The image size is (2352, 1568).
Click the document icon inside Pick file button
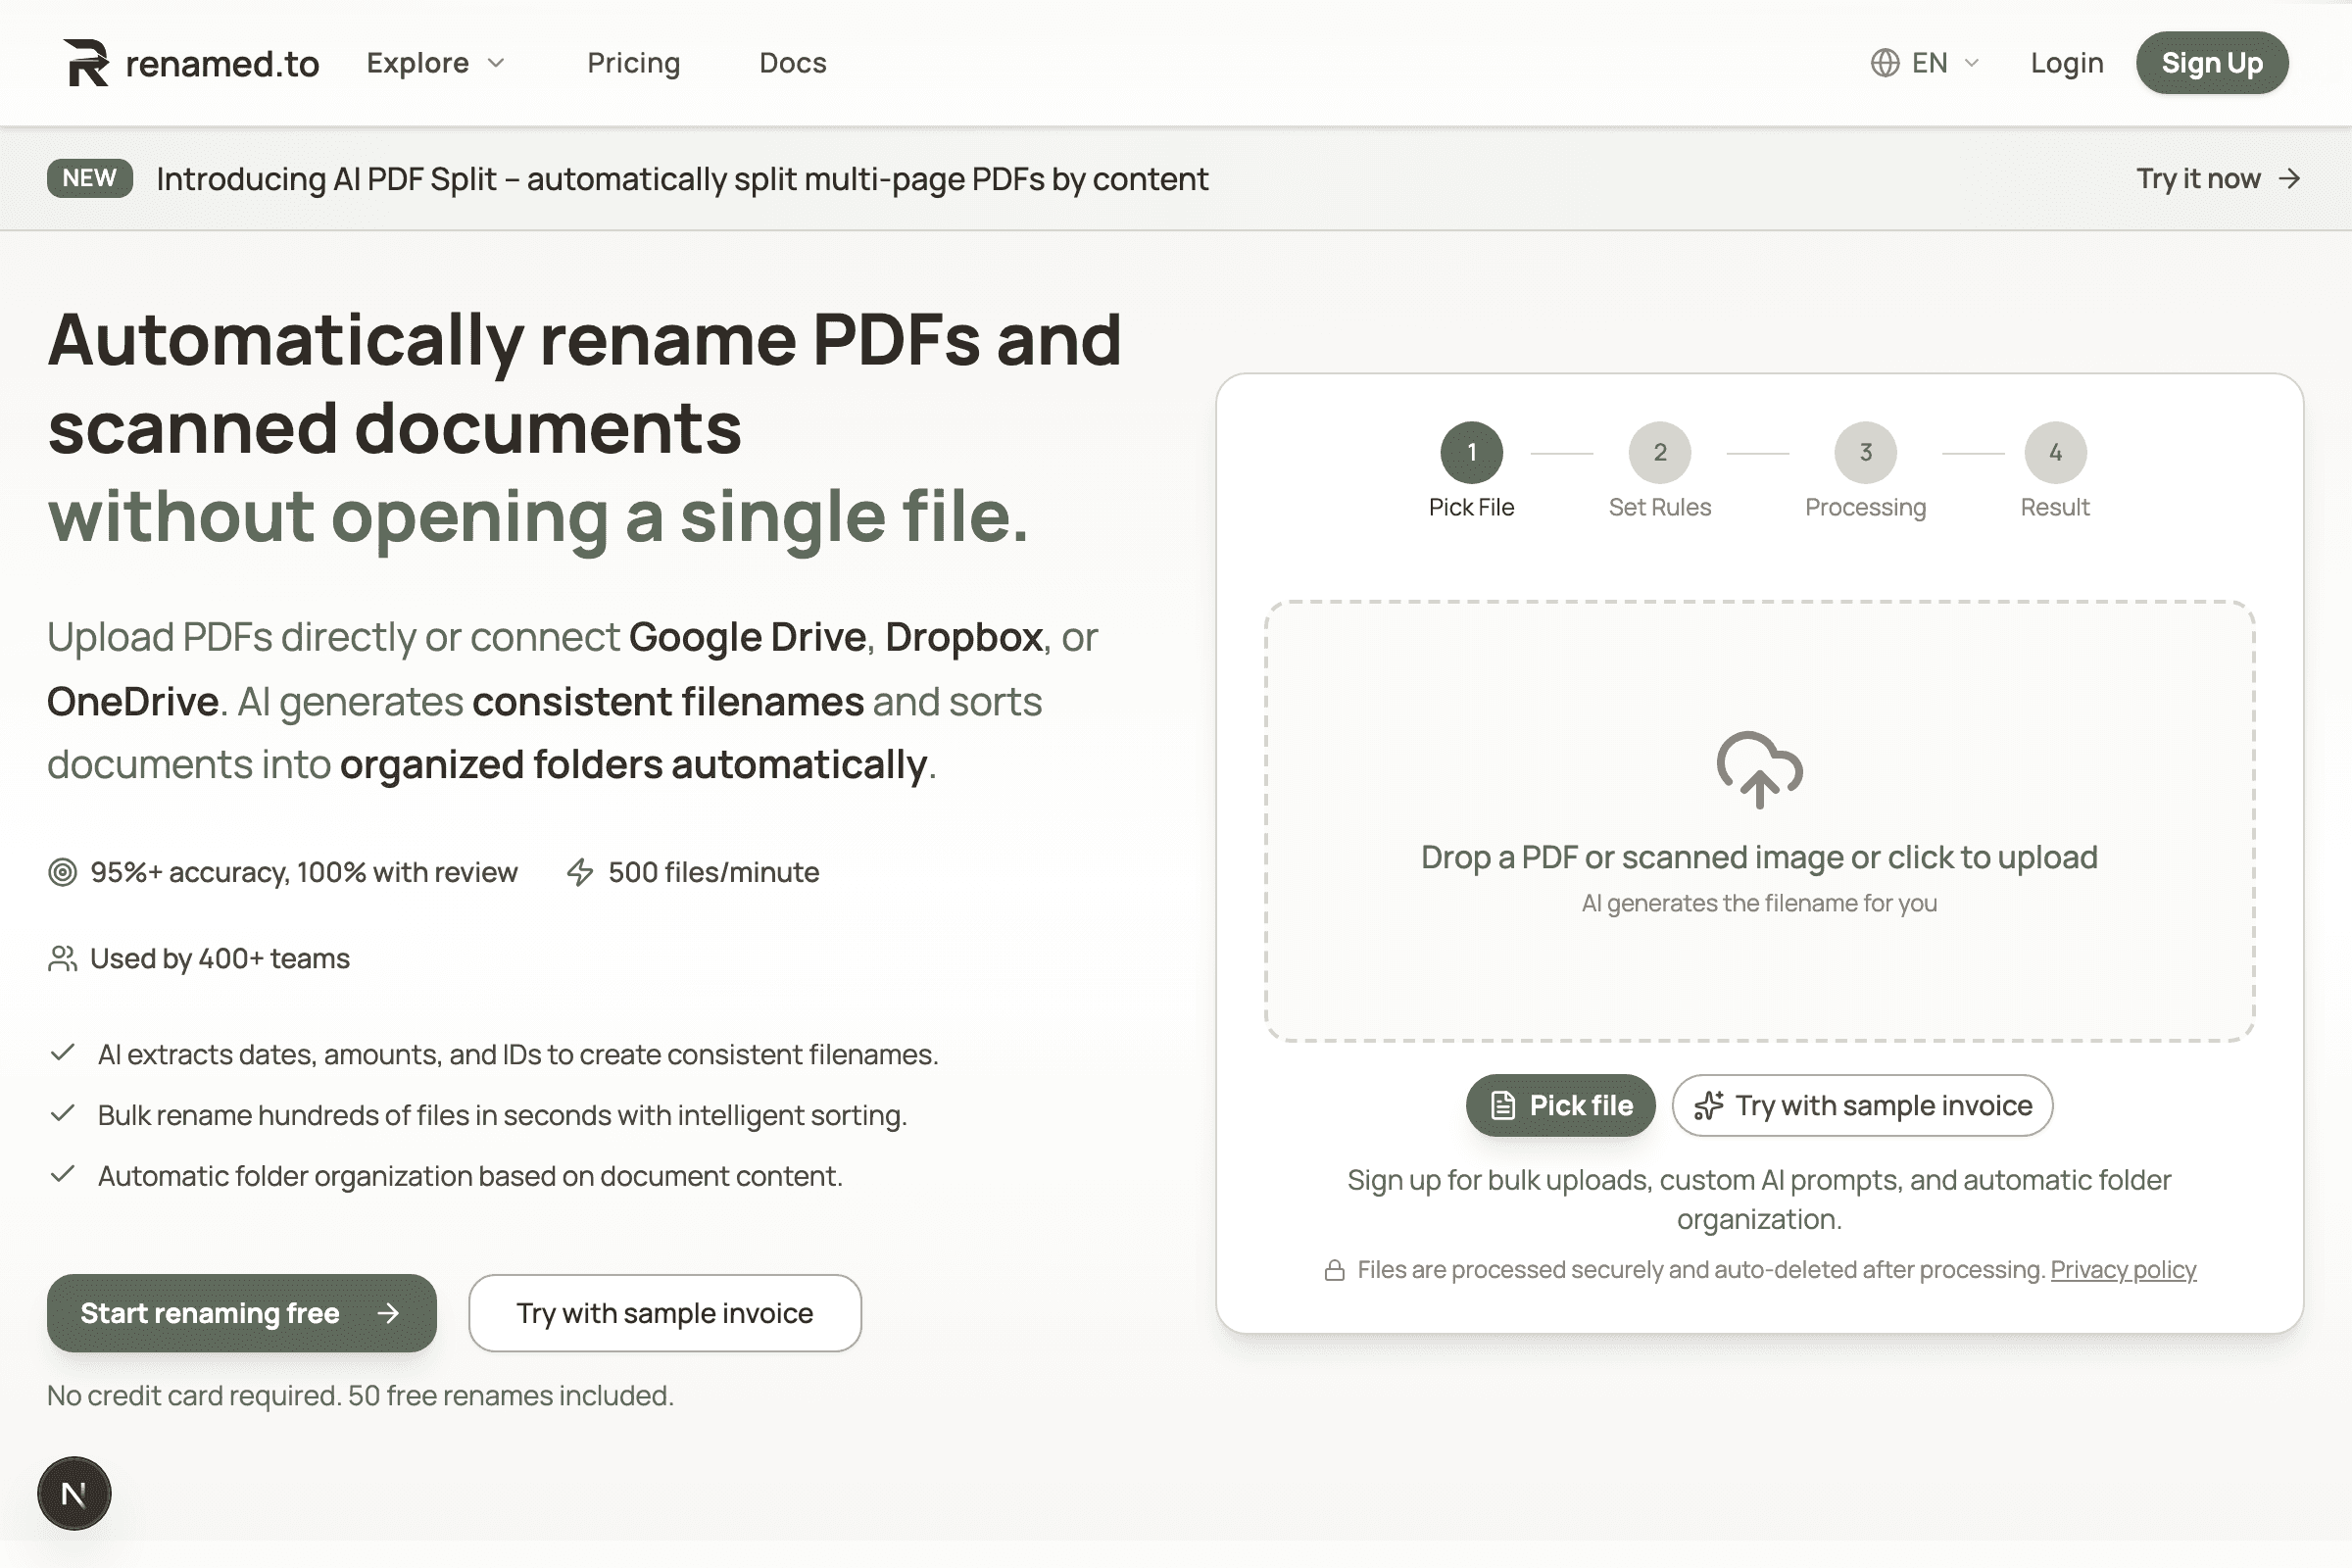point(1503,1105)
